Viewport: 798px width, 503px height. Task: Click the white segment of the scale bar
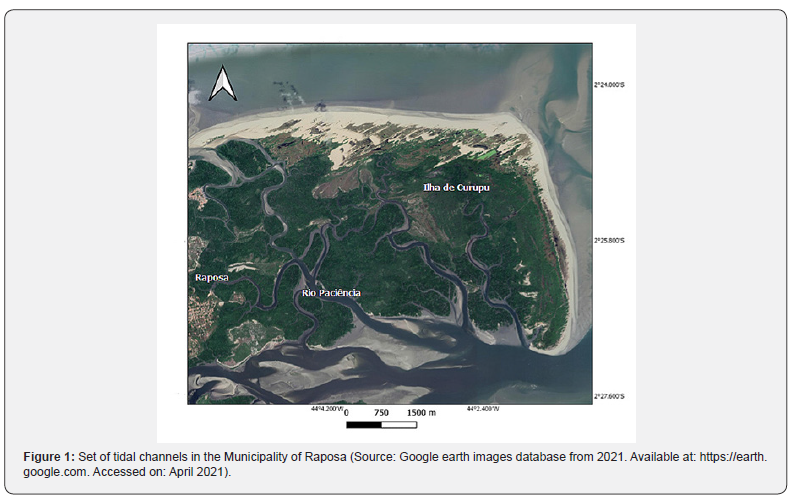click(400, 425)
